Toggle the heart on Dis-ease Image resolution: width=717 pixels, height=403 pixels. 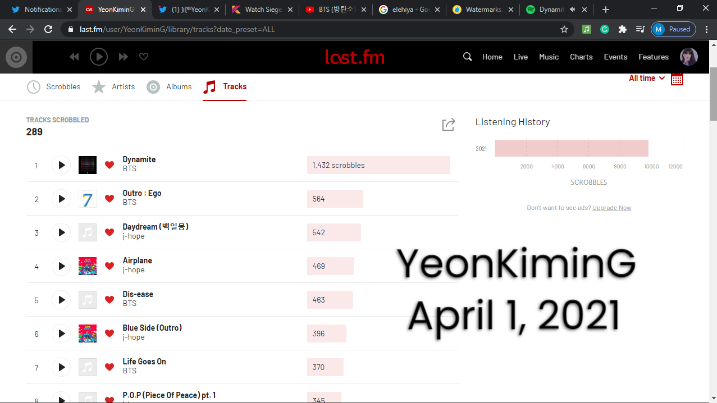(x=109, y=300)
